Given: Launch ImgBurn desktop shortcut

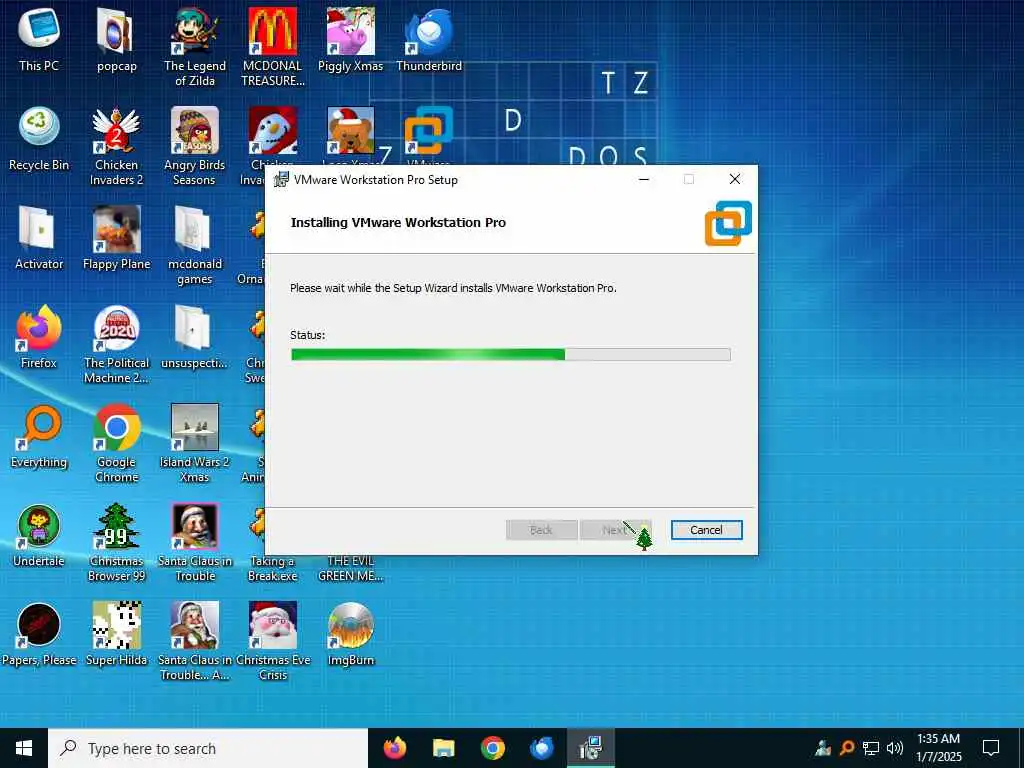Looking at the screenshot, I should point(351,635).
